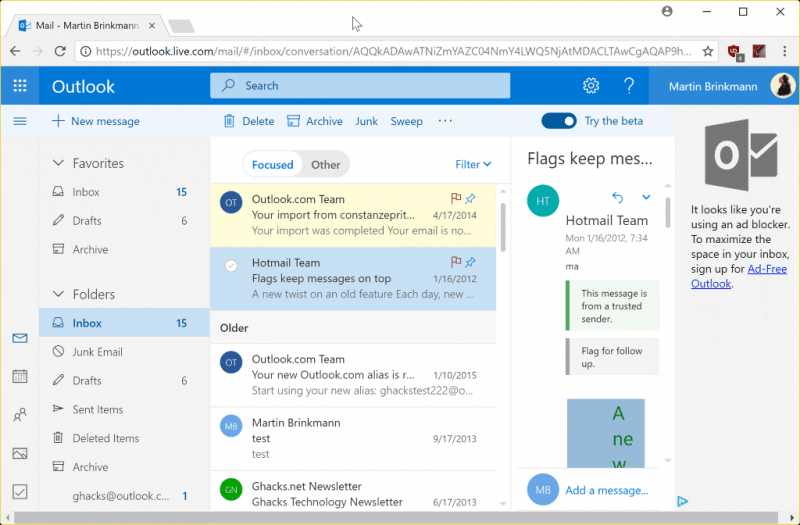The width and height of the screenshot is (800, 525).
Task: Collapse the Folders section
Action: click(59, 294)
